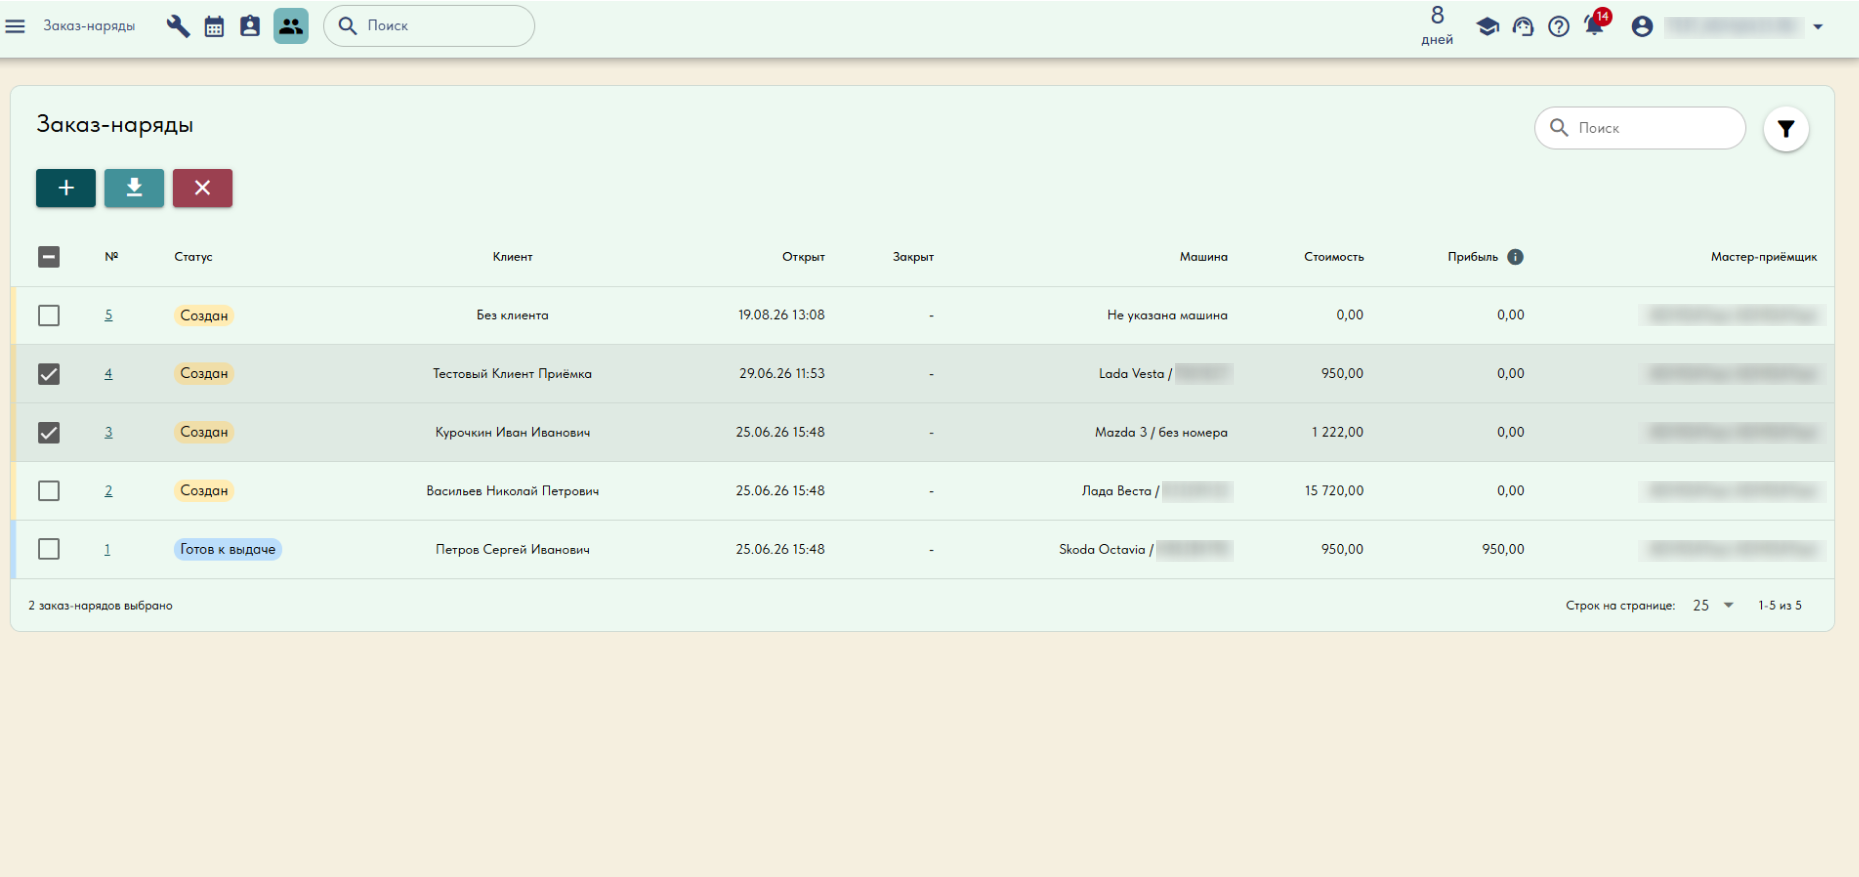Open work order number 4 link
This screenshot has width=1859, height=877.
(108, 374)
